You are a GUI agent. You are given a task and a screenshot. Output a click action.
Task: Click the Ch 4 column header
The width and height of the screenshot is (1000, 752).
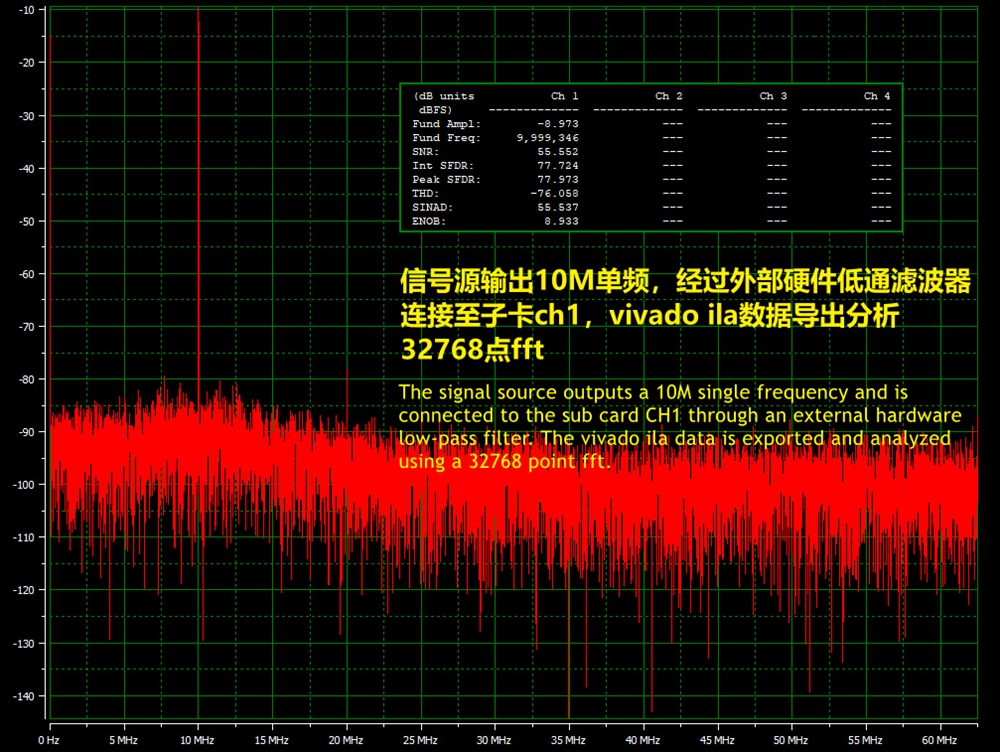877,96
